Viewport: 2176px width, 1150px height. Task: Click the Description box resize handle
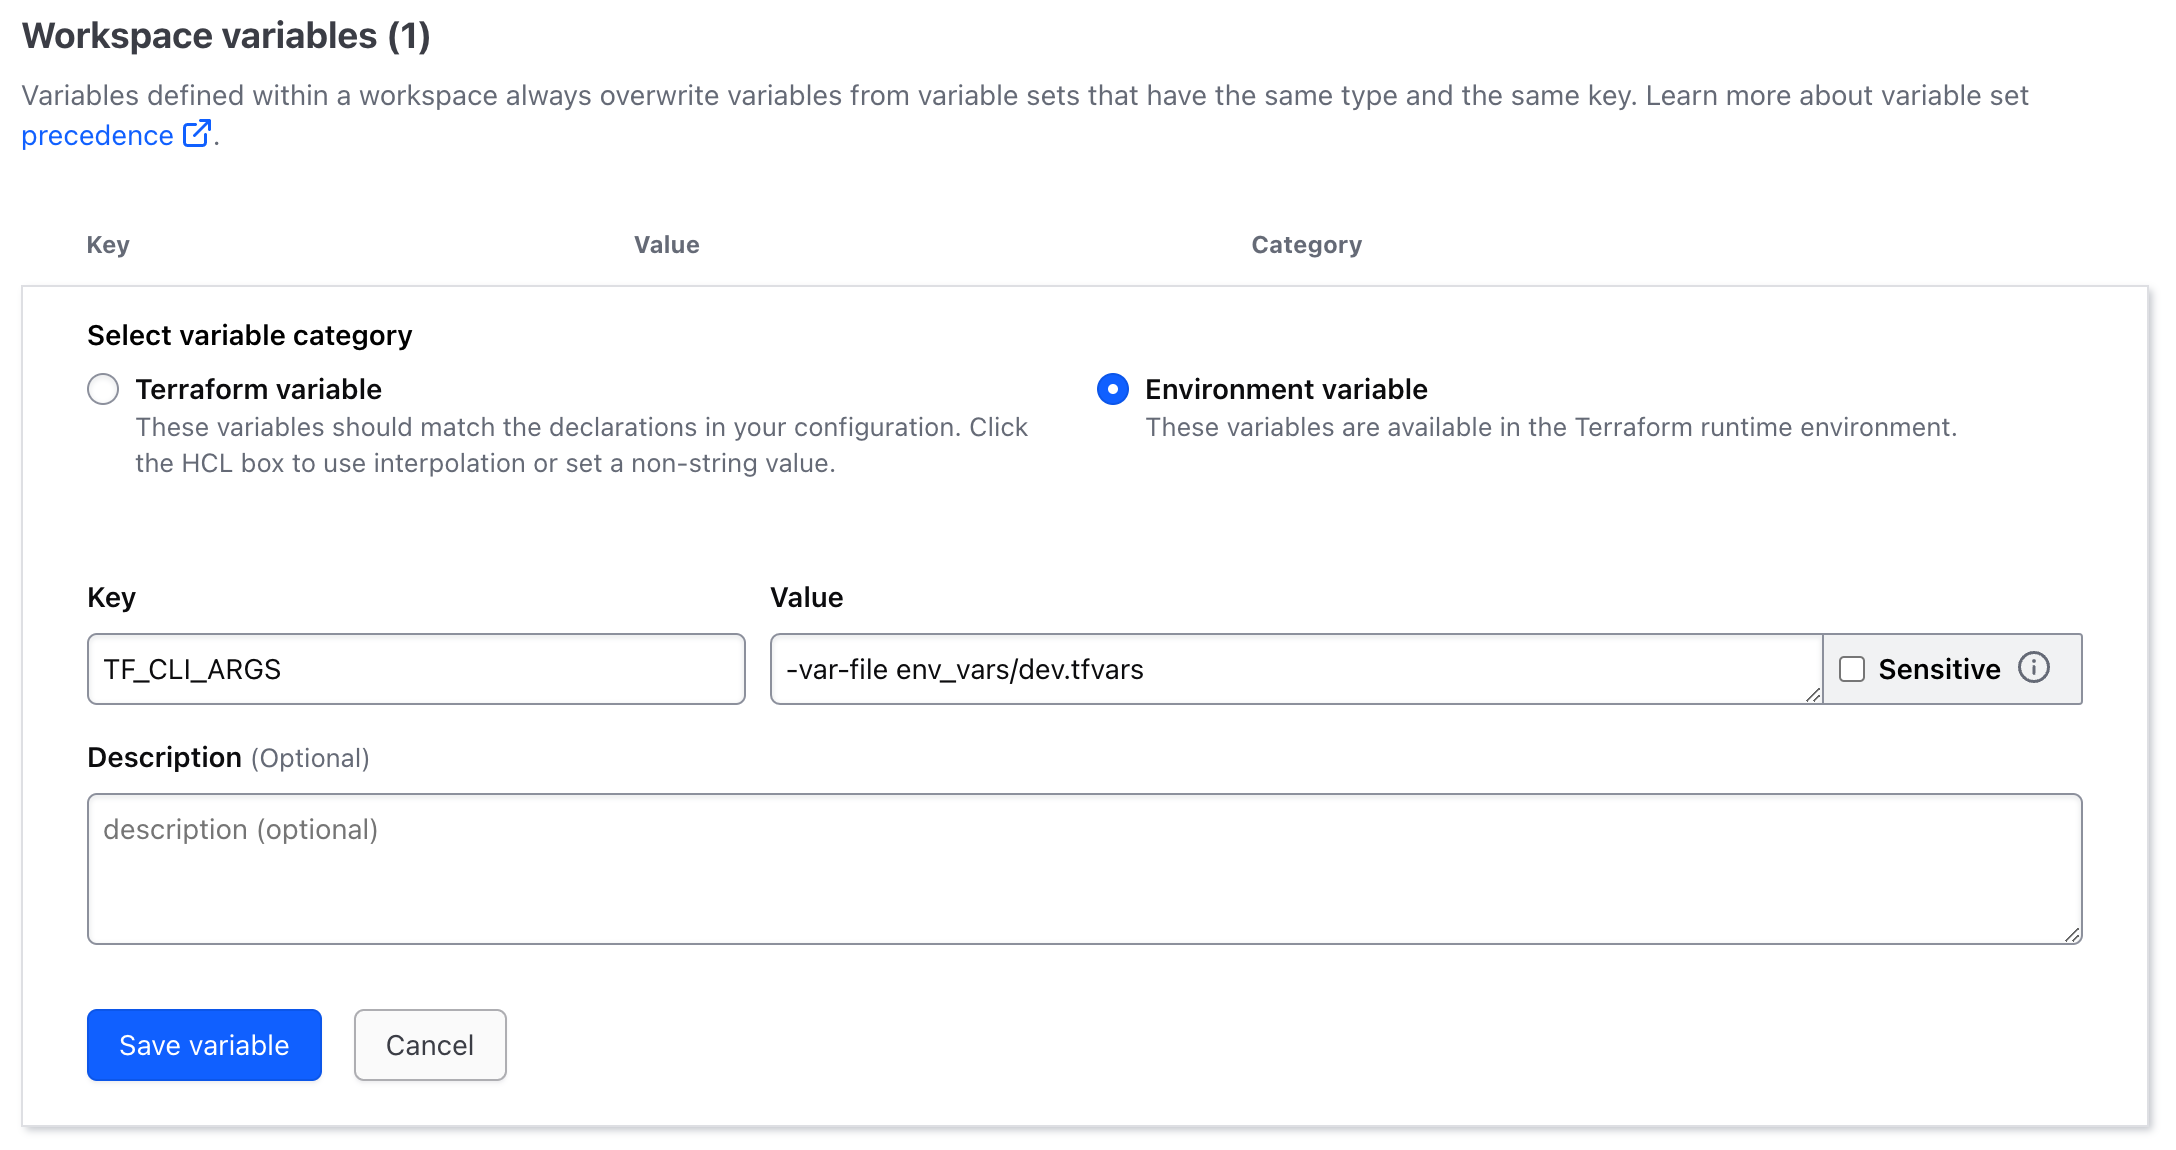coord(2072,934)
